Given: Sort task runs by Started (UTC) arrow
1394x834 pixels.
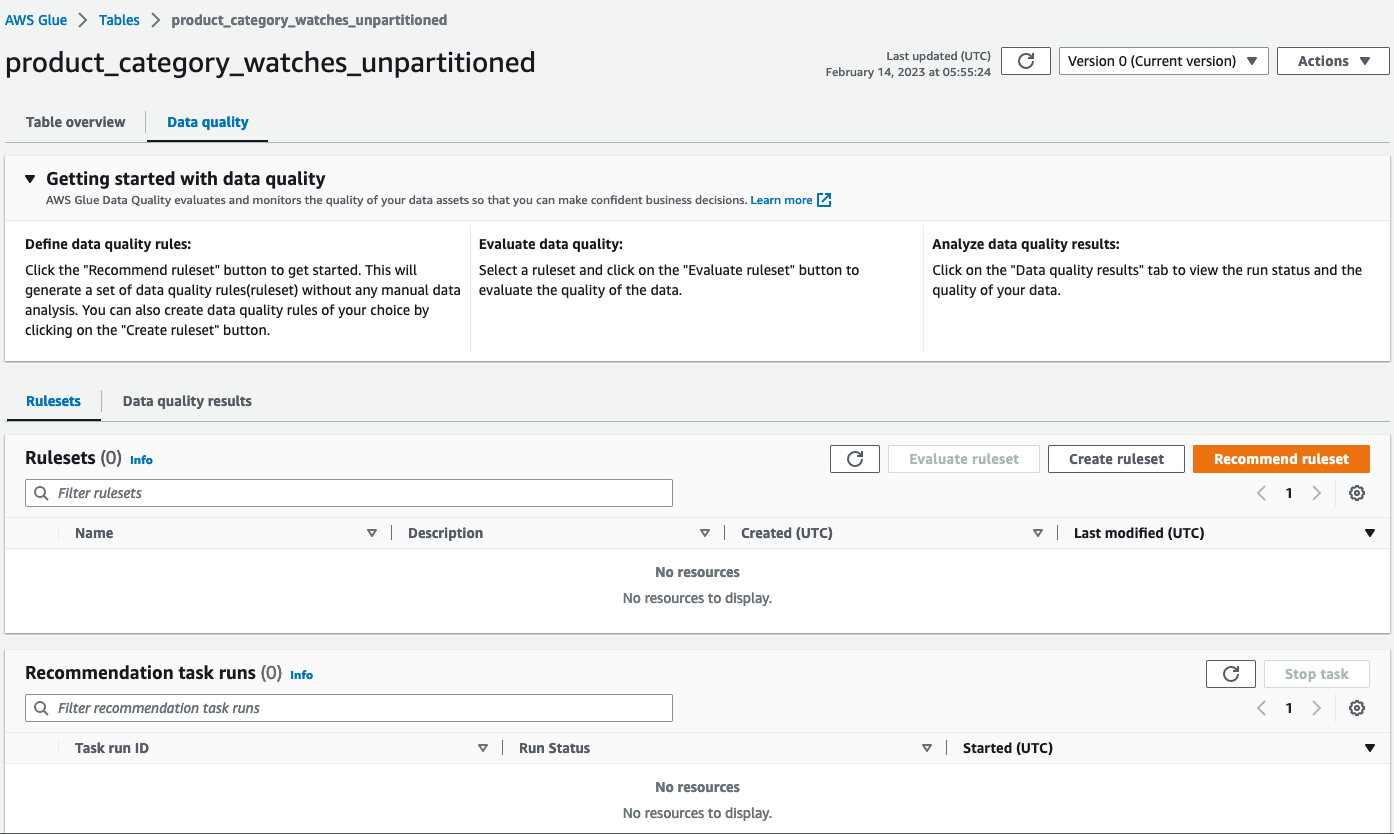Looking at the screenshot, I should [1370, 748].
